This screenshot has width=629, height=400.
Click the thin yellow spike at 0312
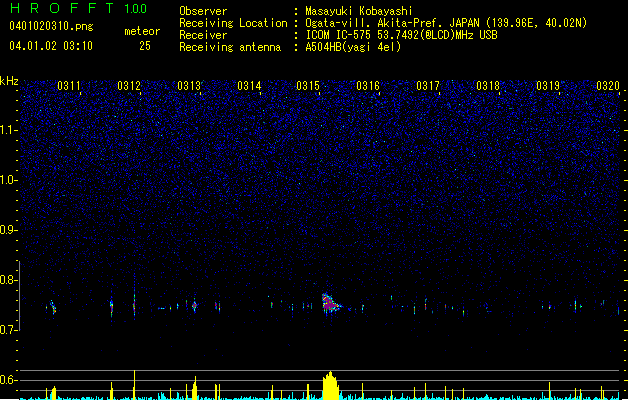point(134,385)
